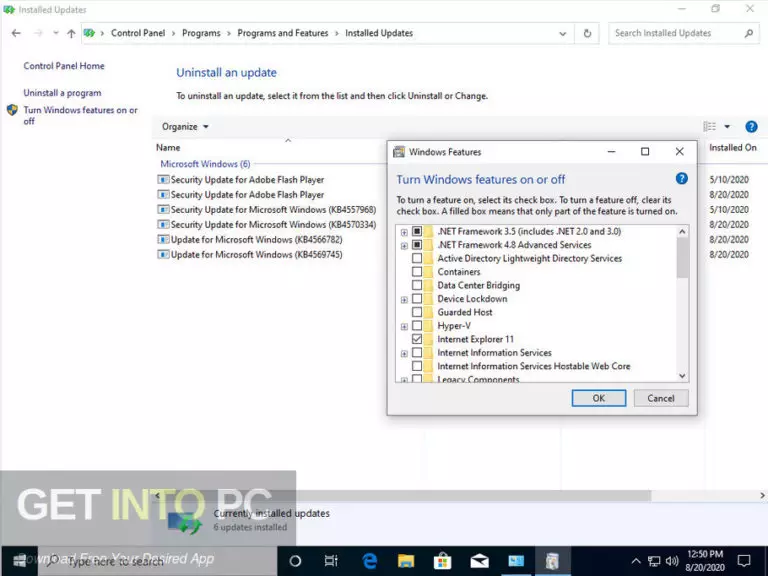The width and height of the screenshot is (768, 576).
Task: Open the notification center icon
Action: [x=744, y=561]
